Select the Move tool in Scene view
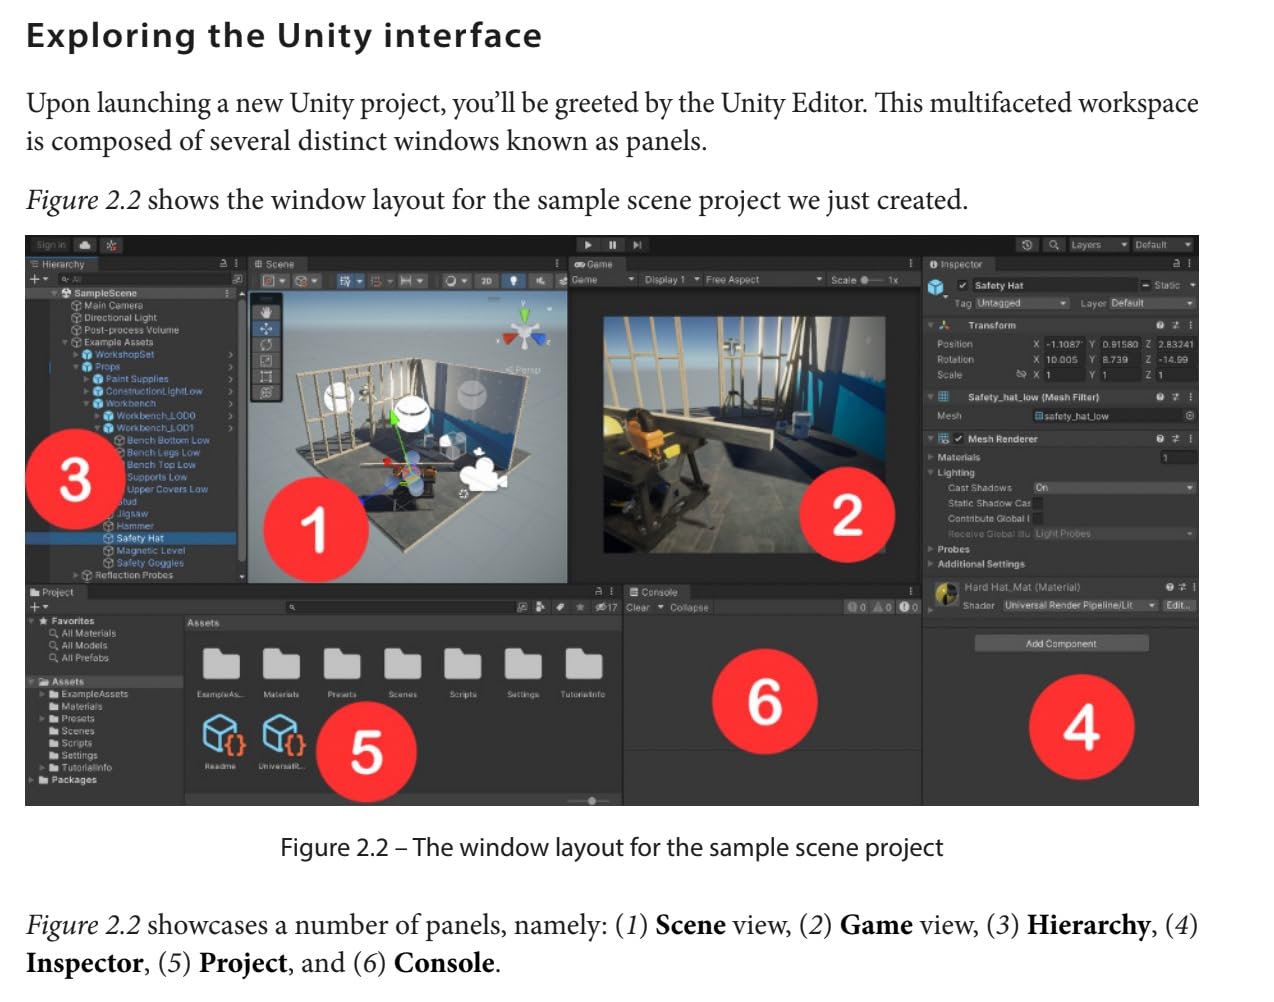This screenshot has width=1274, height=1002. pyautogui.click(x=266, y=328)
